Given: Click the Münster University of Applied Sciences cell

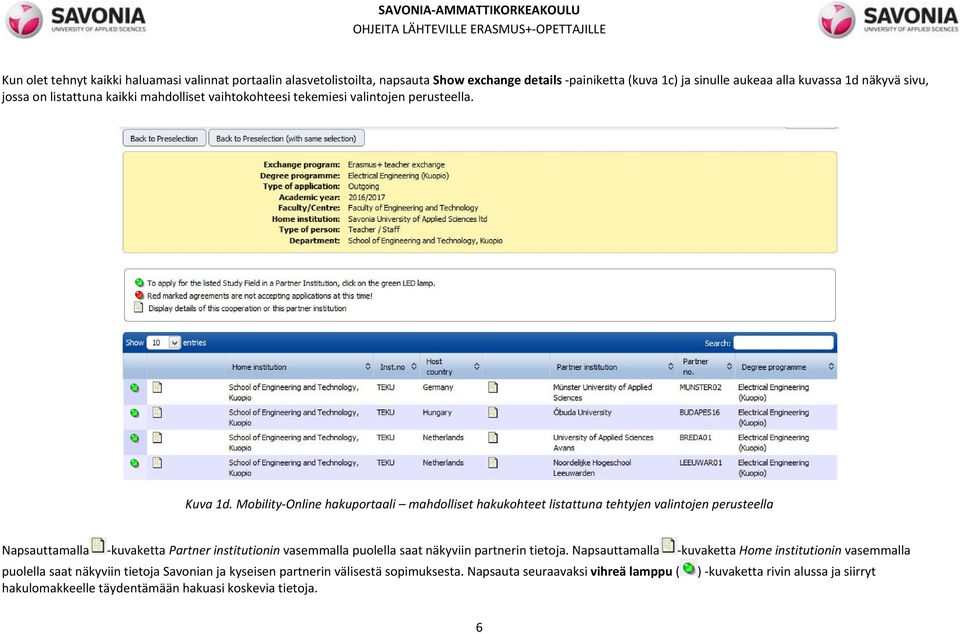Looking at the screenshot, I should (602, 392).
